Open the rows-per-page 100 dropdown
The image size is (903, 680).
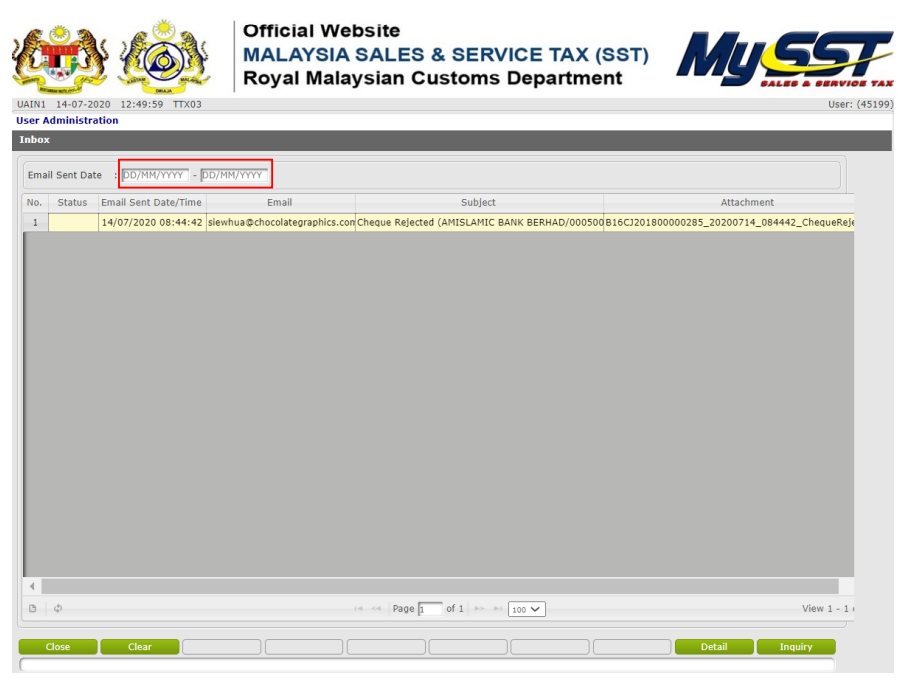coord(527,609)
